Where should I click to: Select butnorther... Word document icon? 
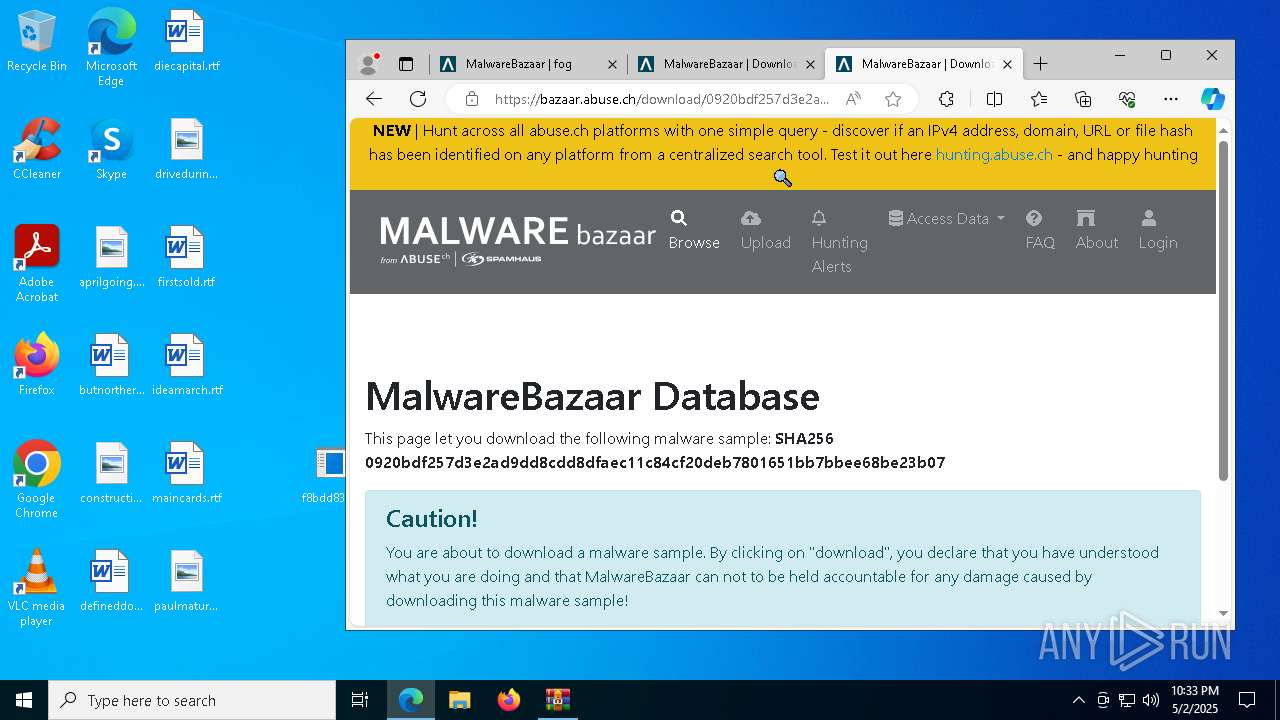point(111,366)
